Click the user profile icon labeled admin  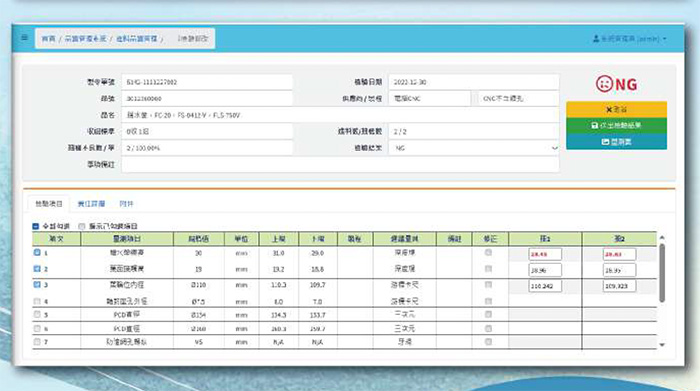pyautogui.click(x=596, y=39)
